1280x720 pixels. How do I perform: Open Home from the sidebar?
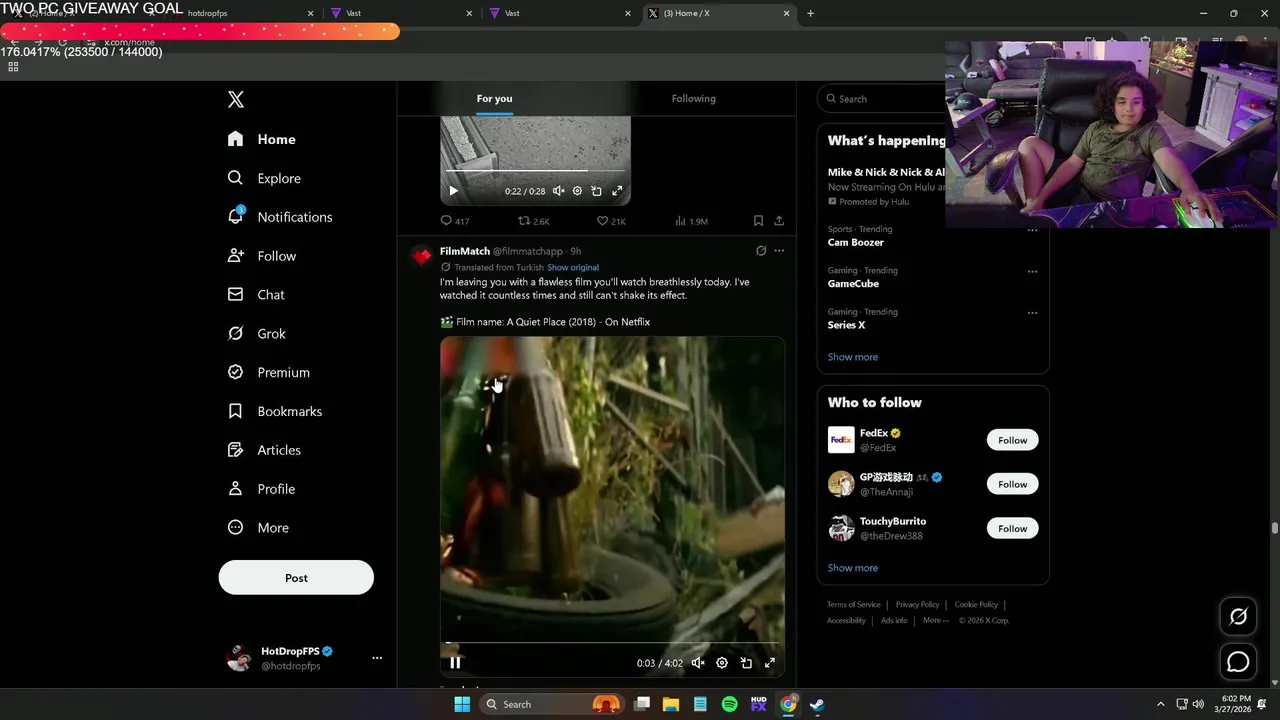tap(261, 139)
